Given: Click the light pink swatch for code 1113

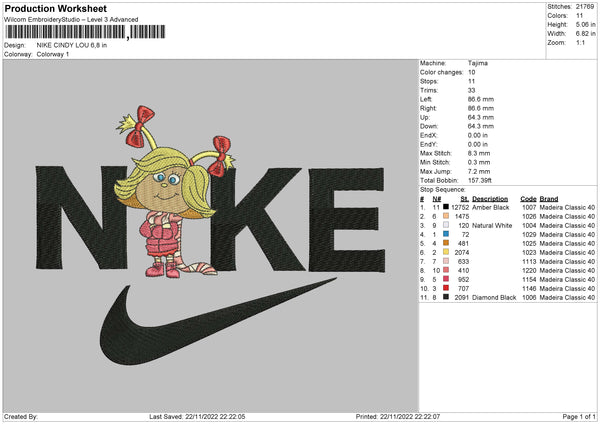Looking at the screenshot, I should point(446,261).
